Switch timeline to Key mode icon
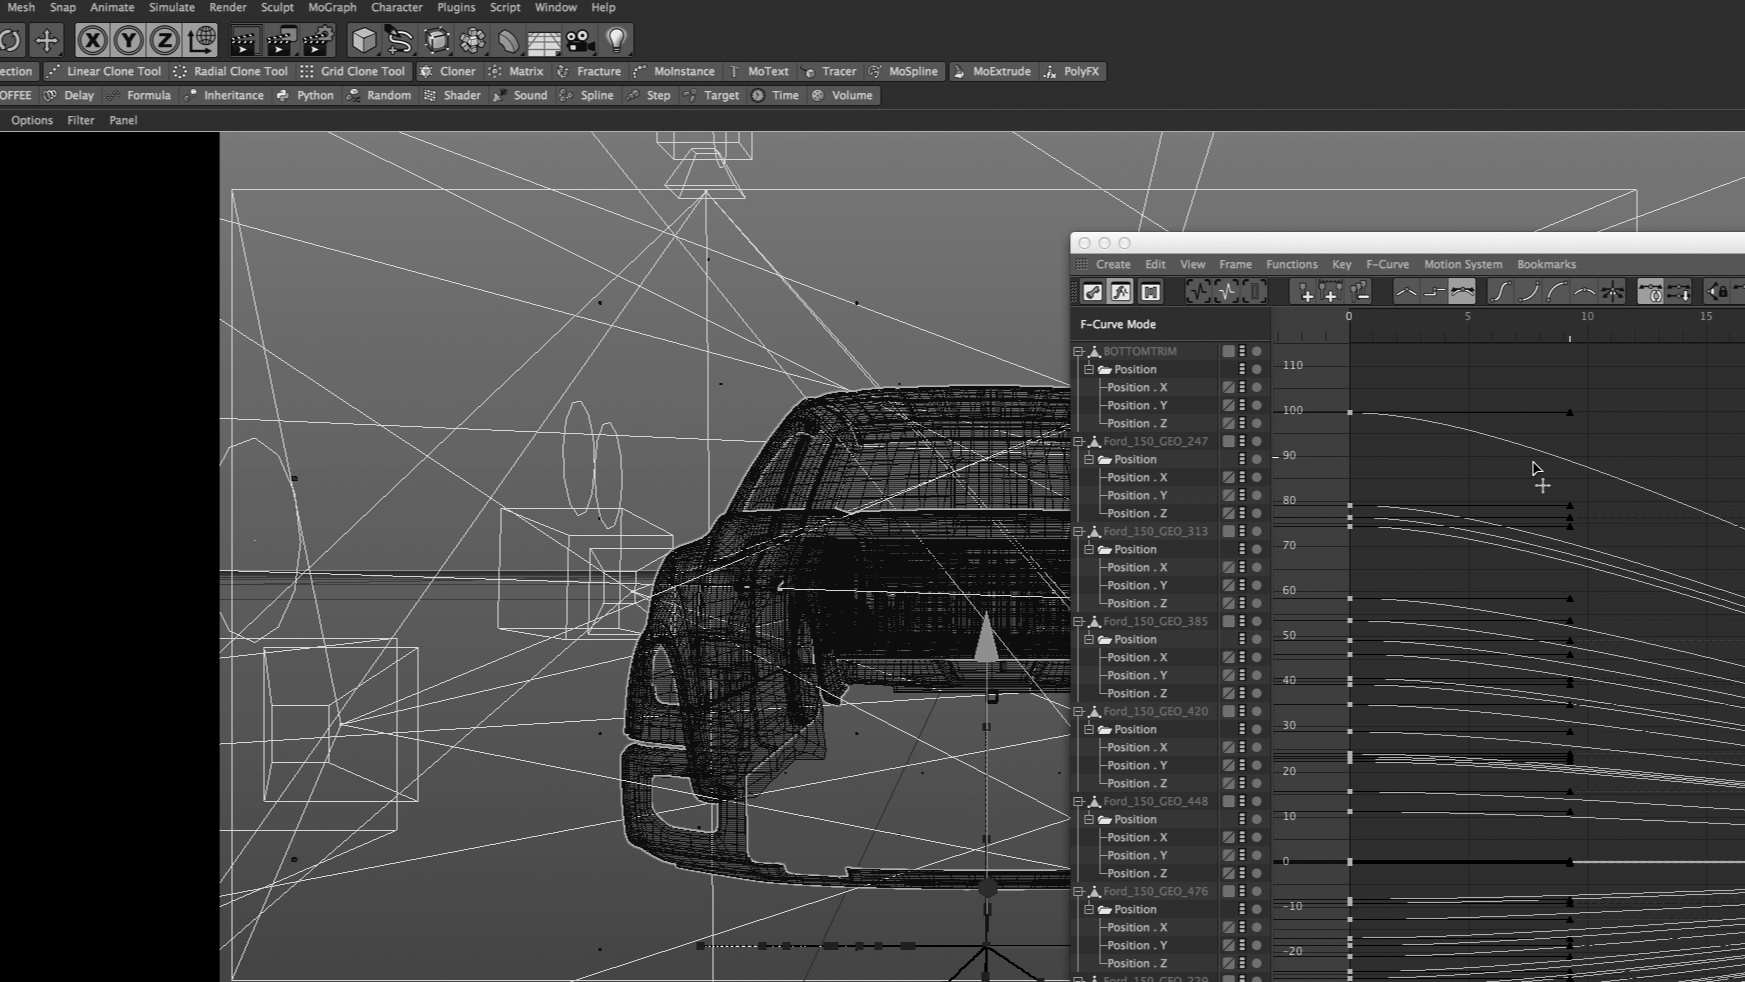The height and width of the screenshot is (982, 1745). (1092, 292)
